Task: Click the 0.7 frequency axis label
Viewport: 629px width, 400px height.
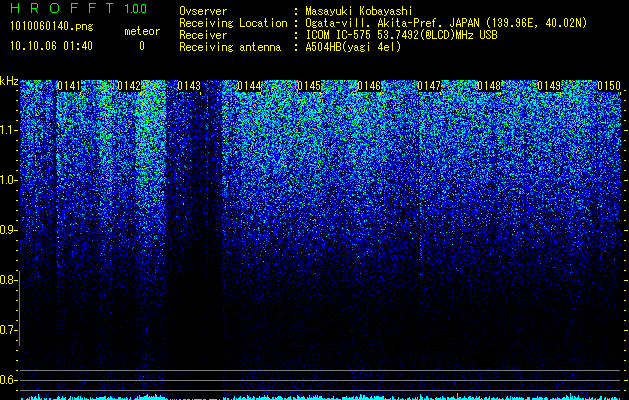Action: pos(8,330)
